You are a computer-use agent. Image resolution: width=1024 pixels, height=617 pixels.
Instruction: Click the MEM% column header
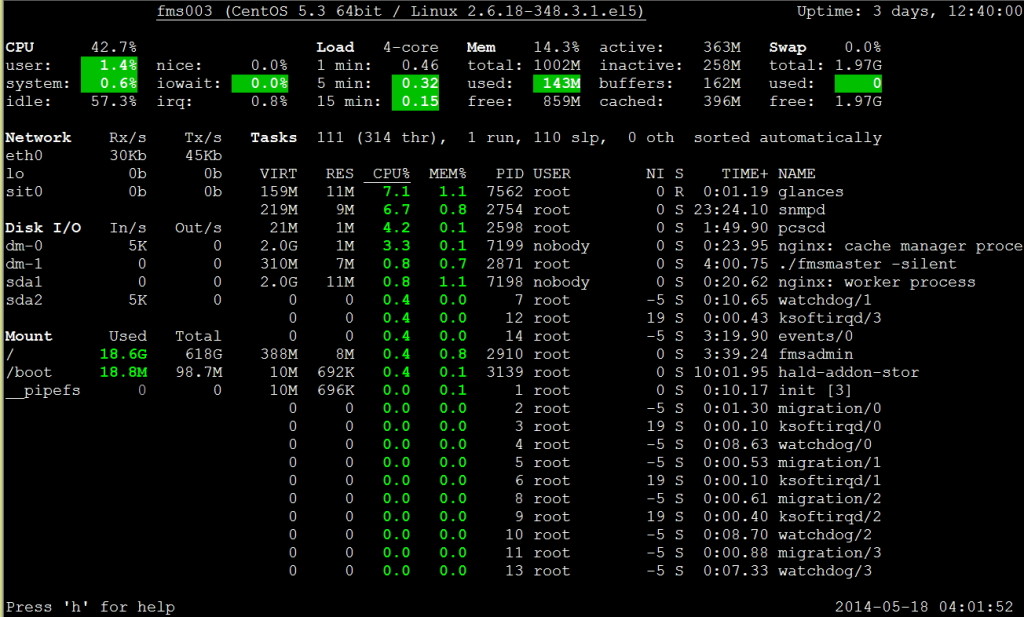[447, 174]
